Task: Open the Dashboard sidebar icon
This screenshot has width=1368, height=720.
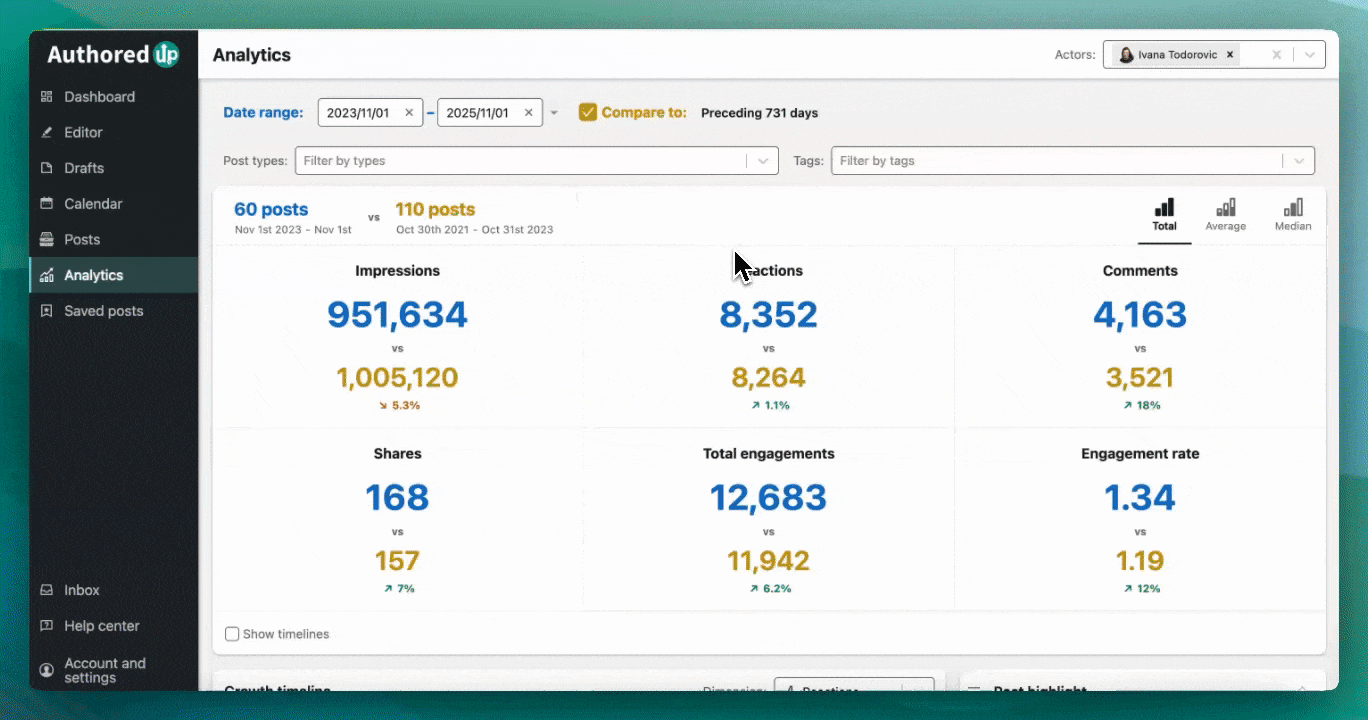Action: [x=46, y=97]
